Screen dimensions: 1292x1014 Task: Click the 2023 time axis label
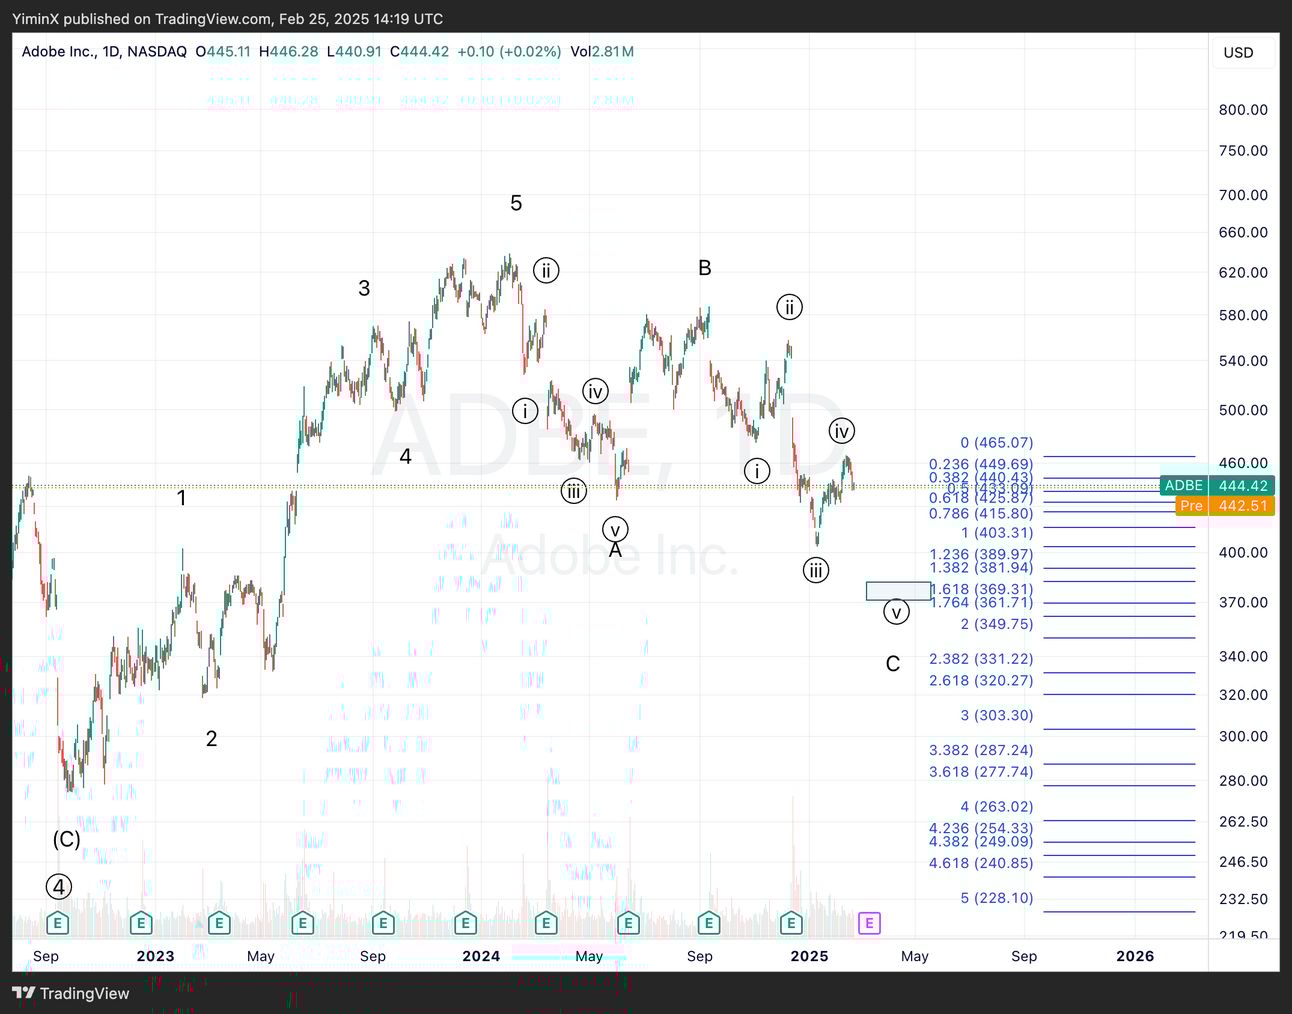[155, 956]
